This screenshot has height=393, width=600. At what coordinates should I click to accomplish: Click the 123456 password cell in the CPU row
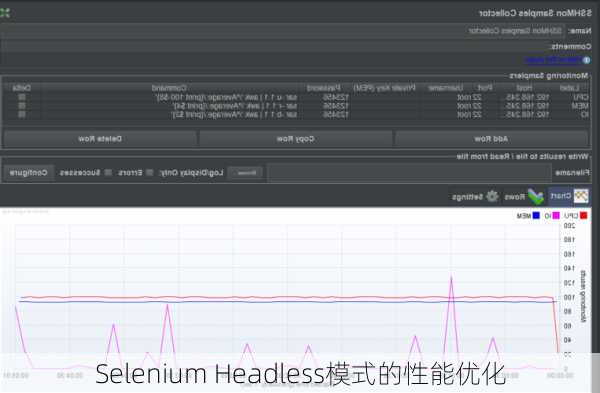[336, 97]
